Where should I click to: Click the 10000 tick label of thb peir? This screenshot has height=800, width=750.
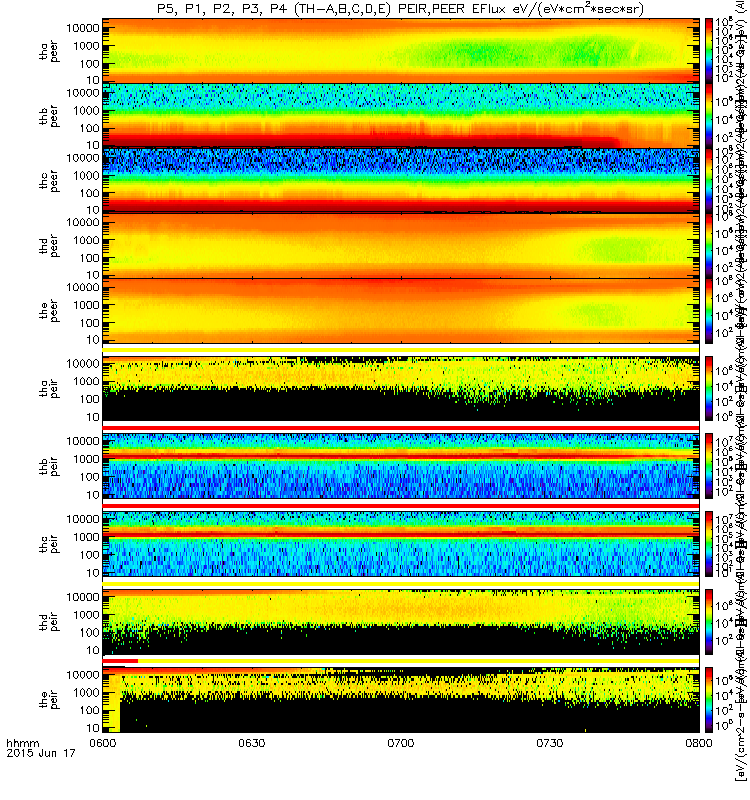point(83,441)
